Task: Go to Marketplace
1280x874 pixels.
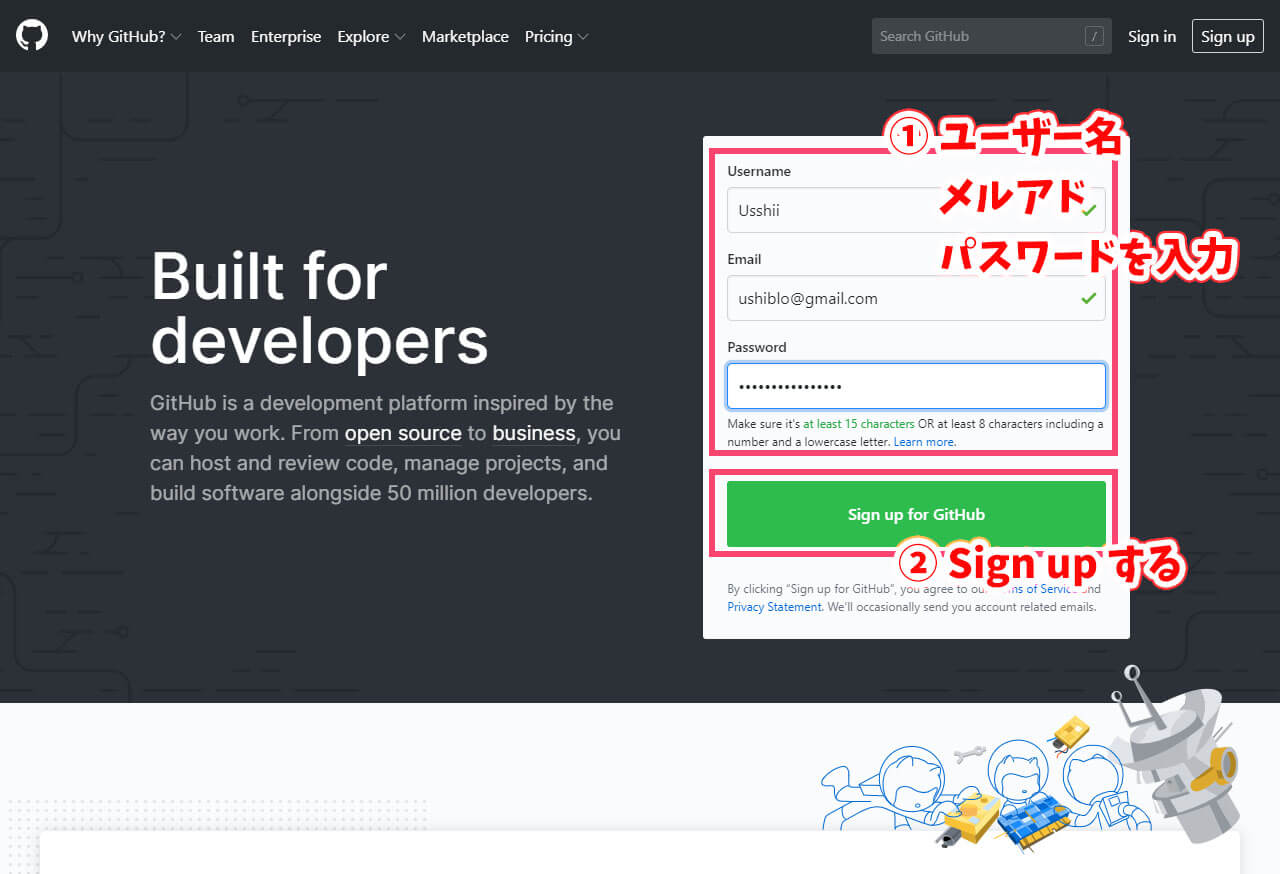Action: click(x=465, y=36)
